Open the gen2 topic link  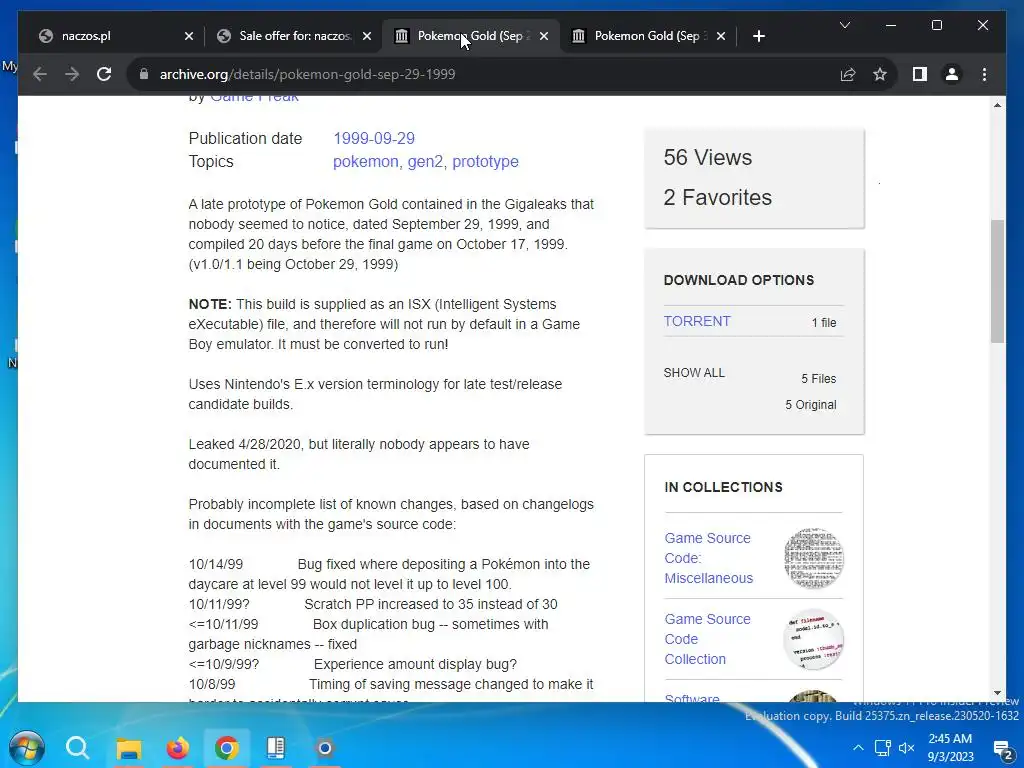pos(425,161)
